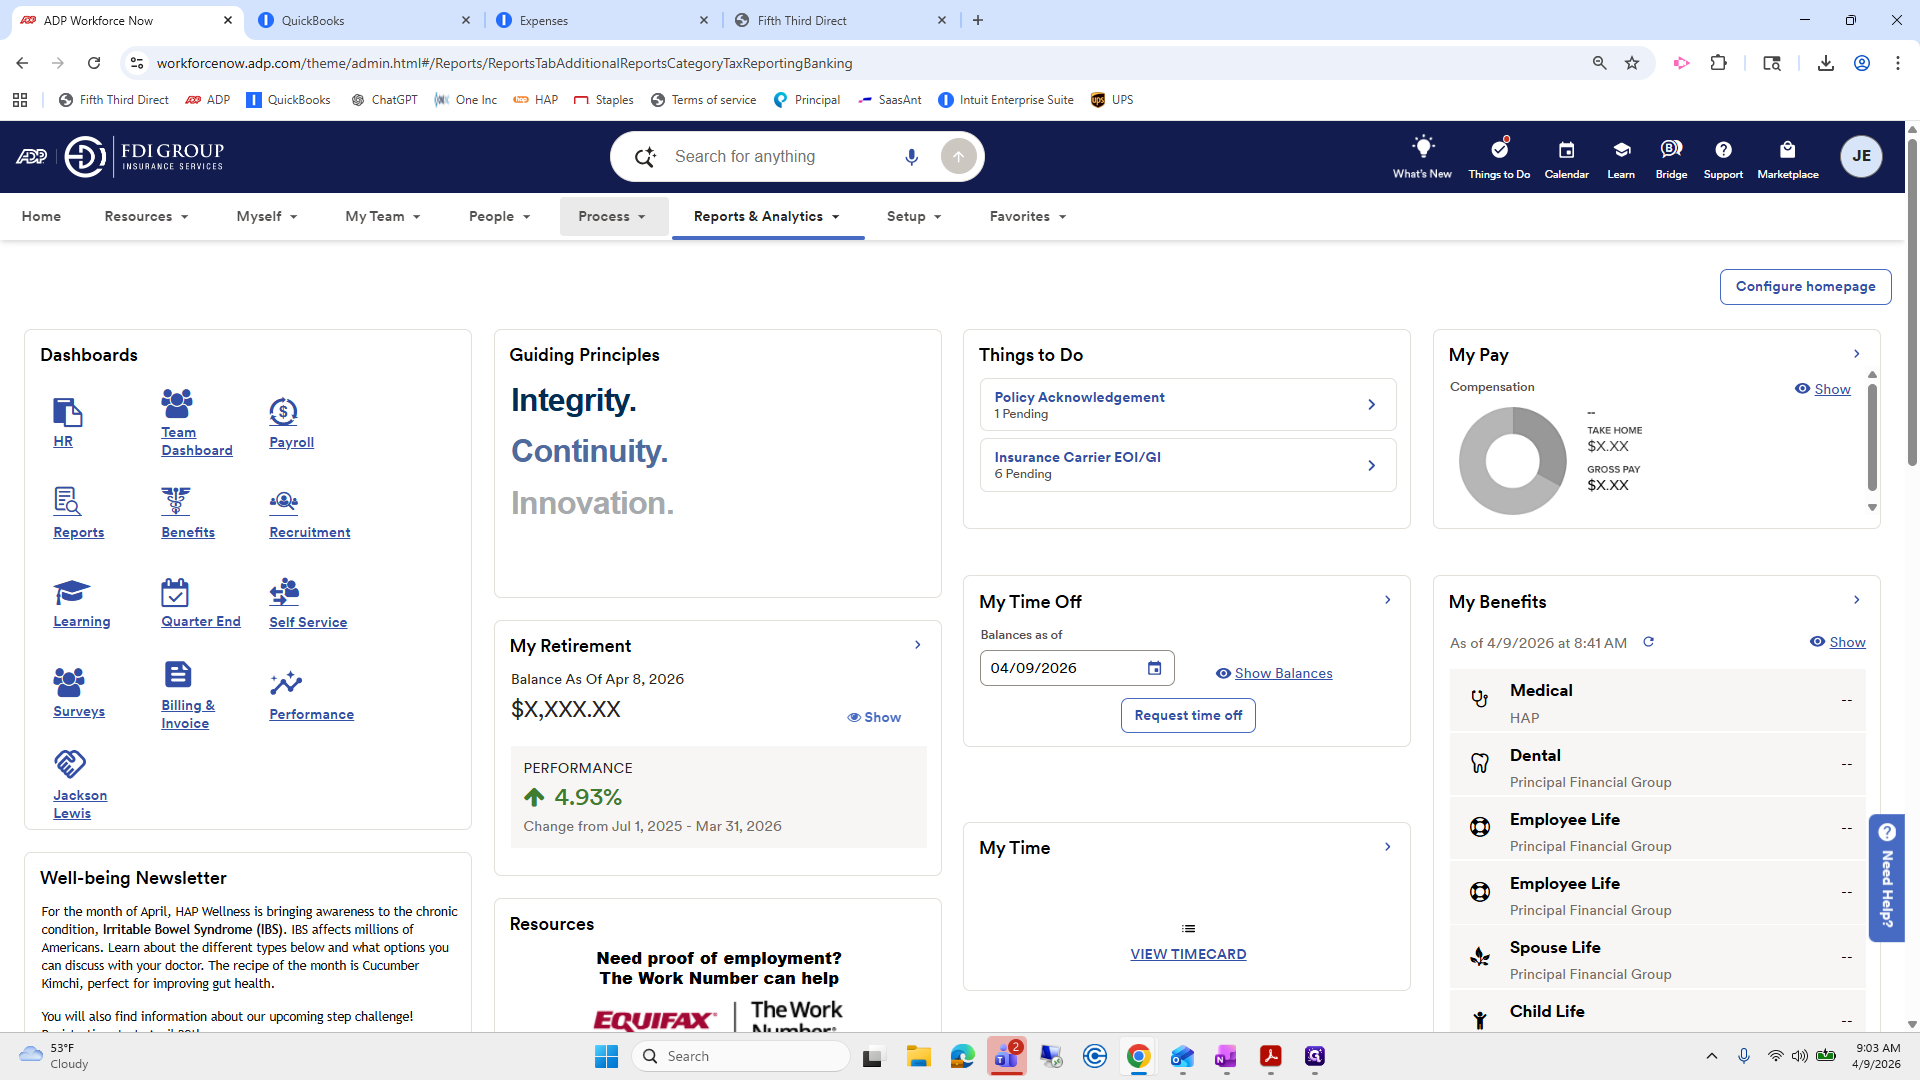Open the JE user profile avatar

tap(1861, 156)
